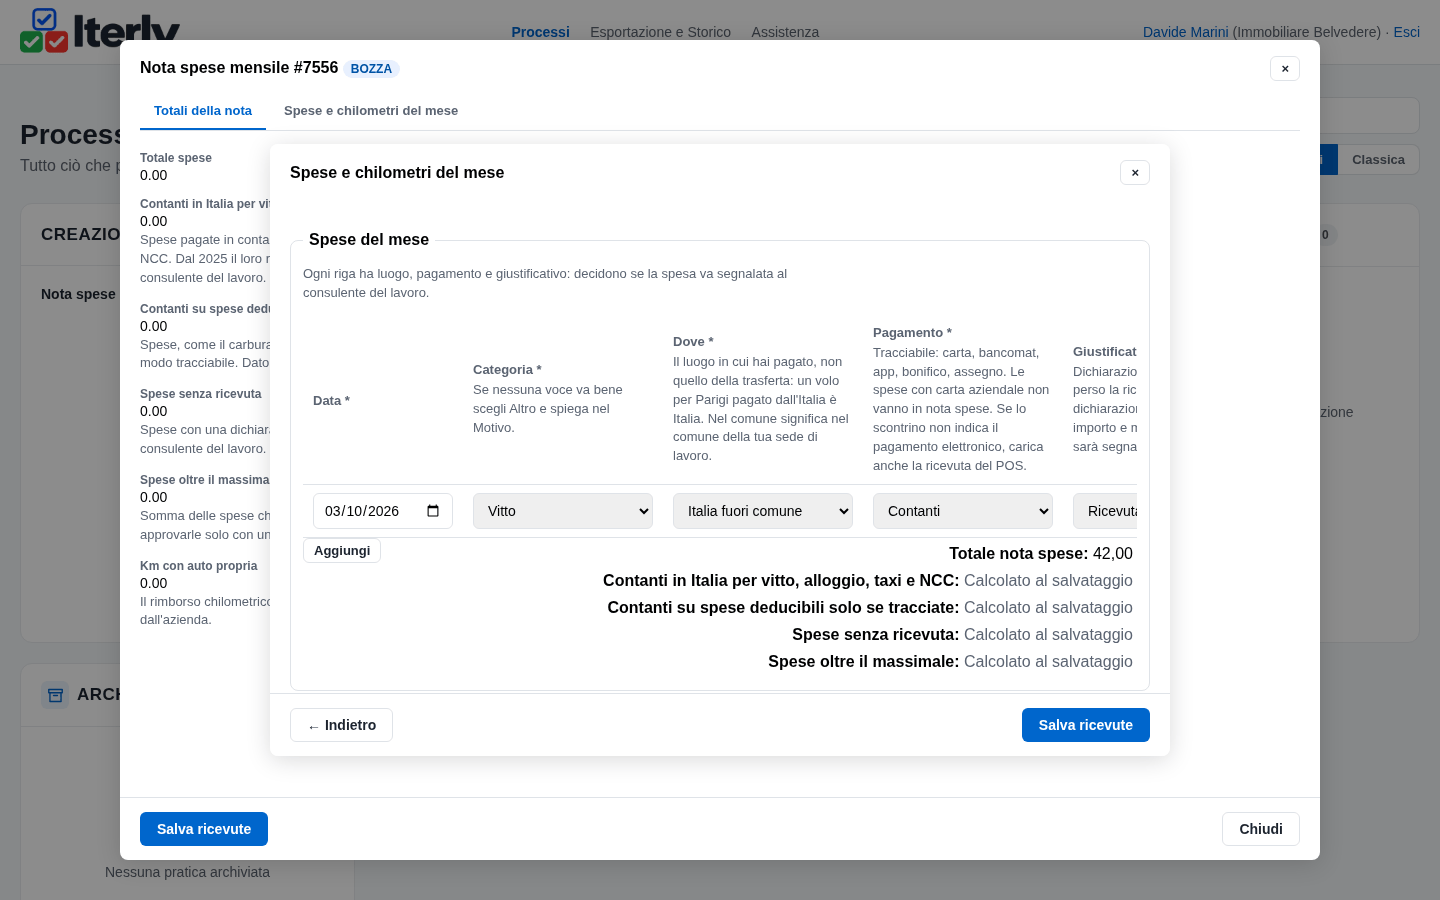The image size is (1440, 900).
Task: Click 'Salva ricevute' beside the Chiudi button
Action: coord(204,829)
